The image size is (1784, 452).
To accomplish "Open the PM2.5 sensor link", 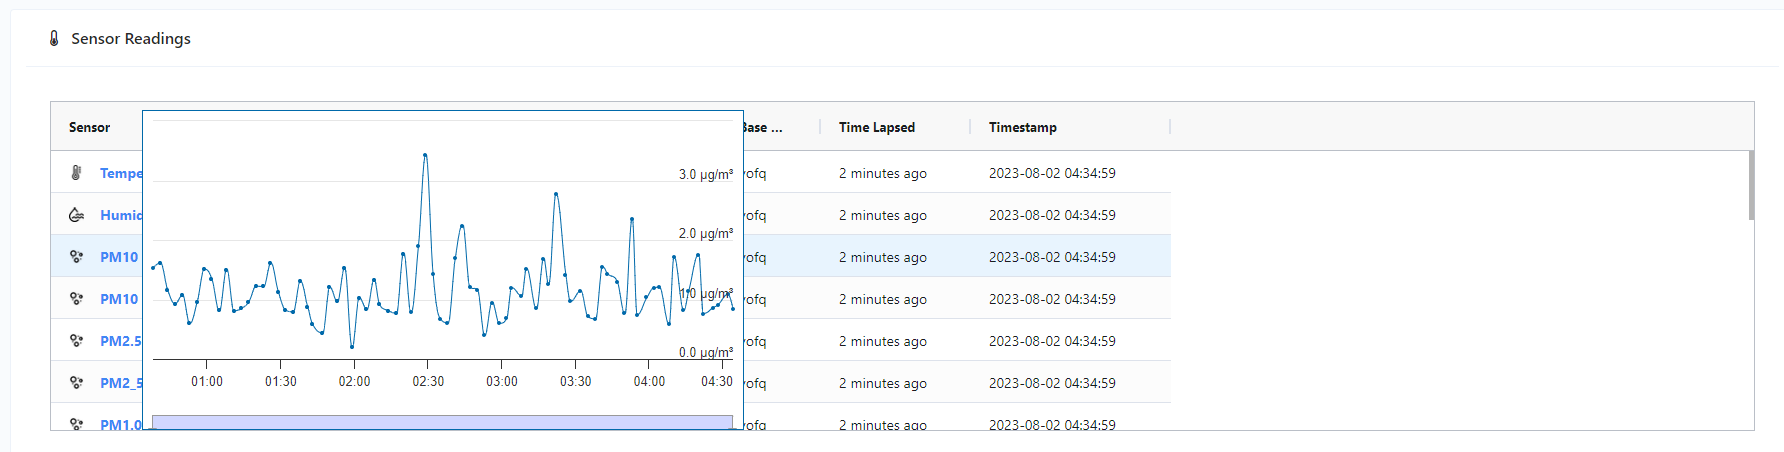I will click(121, 341).
